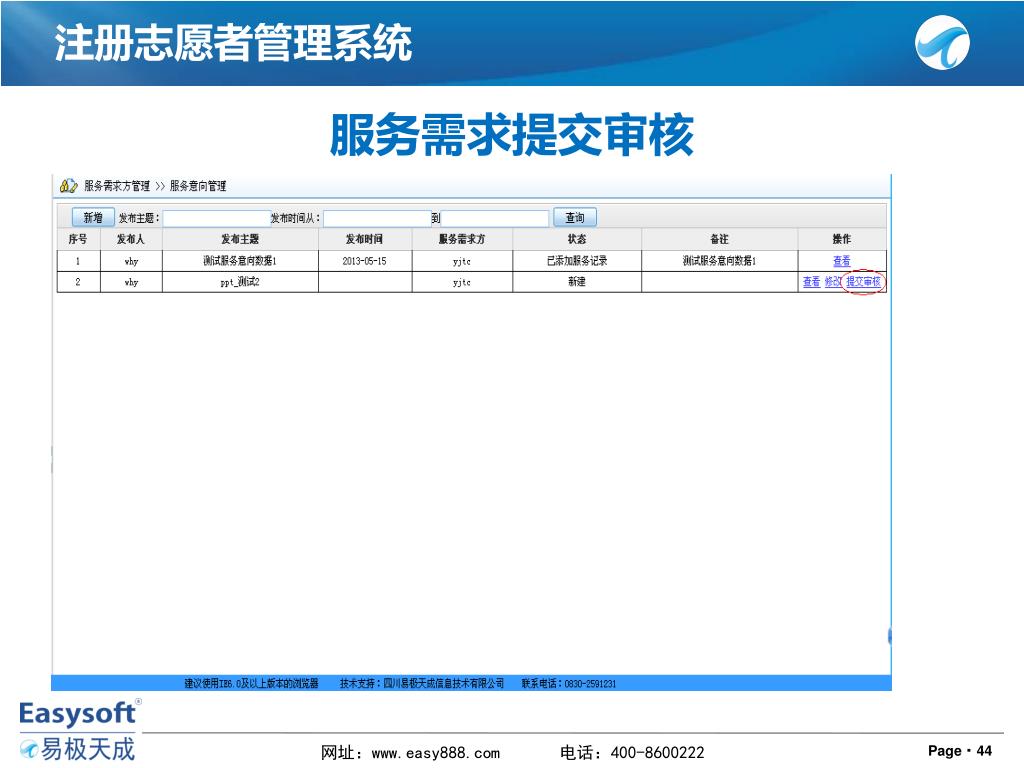Screen dimensions: 1024x768
Task: Select the 服务意向管理 breadcrumb
Action: point(198,186)
